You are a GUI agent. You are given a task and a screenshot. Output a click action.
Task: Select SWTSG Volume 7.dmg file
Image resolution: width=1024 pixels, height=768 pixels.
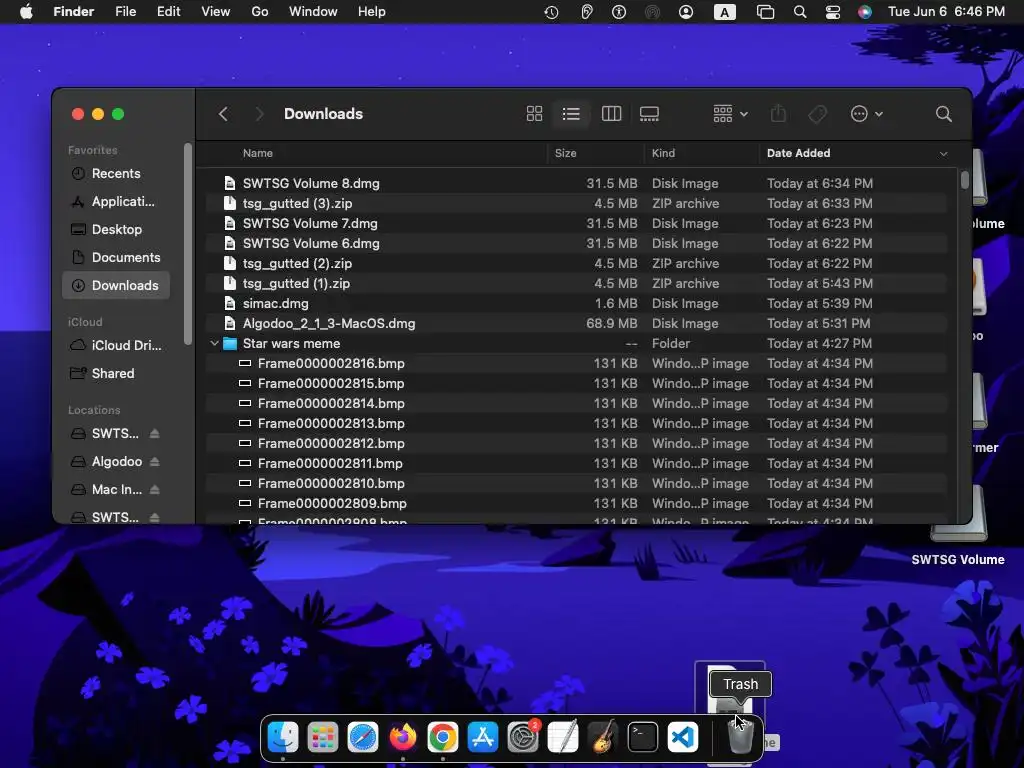(576, 223)
